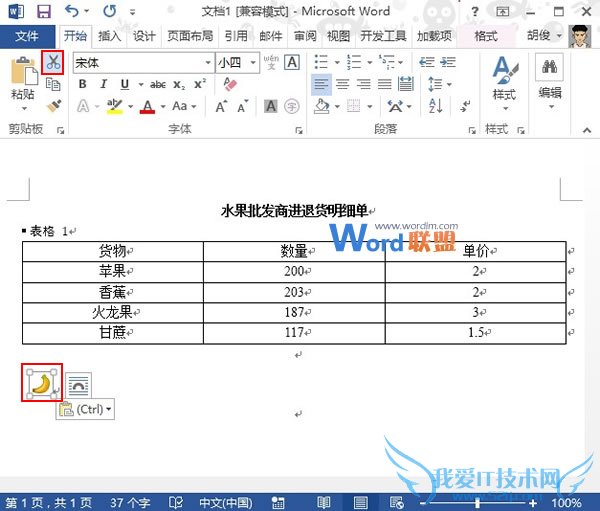Expand multilevel list dropdown arrow

coord(401,62)
